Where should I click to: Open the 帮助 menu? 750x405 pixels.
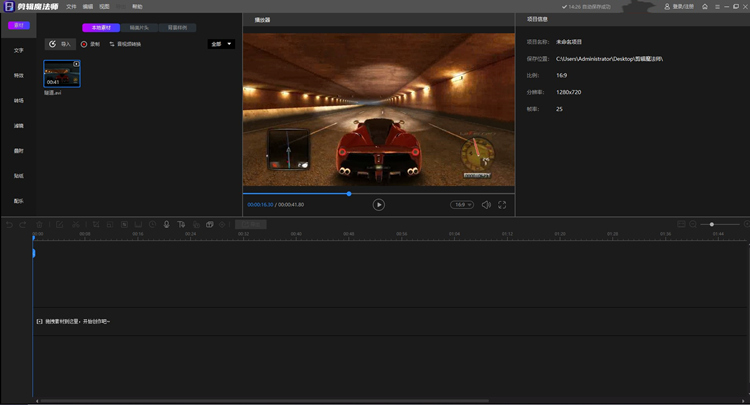pyautogui.click(x=137, y=7)
